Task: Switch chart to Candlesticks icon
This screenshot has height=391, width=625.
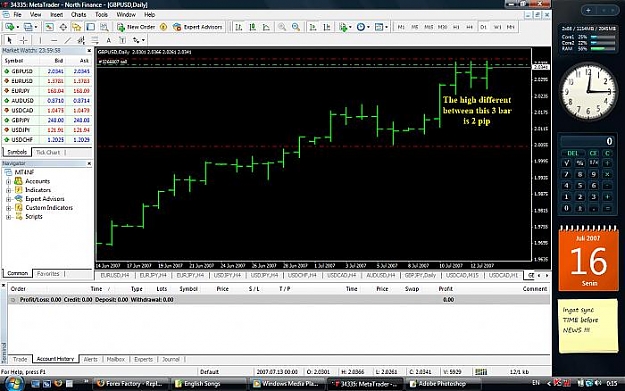Action: coord(252,27)
